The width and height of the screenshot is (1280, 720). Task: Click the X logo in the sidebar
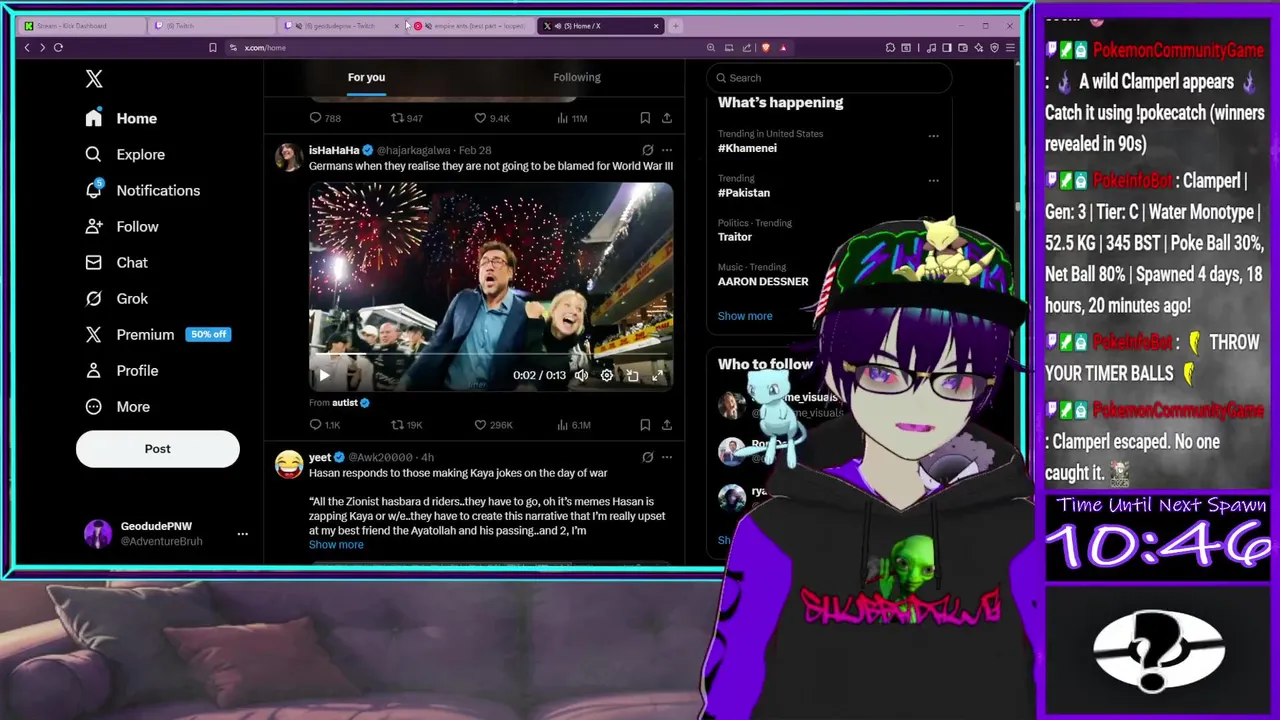point(94,79)
